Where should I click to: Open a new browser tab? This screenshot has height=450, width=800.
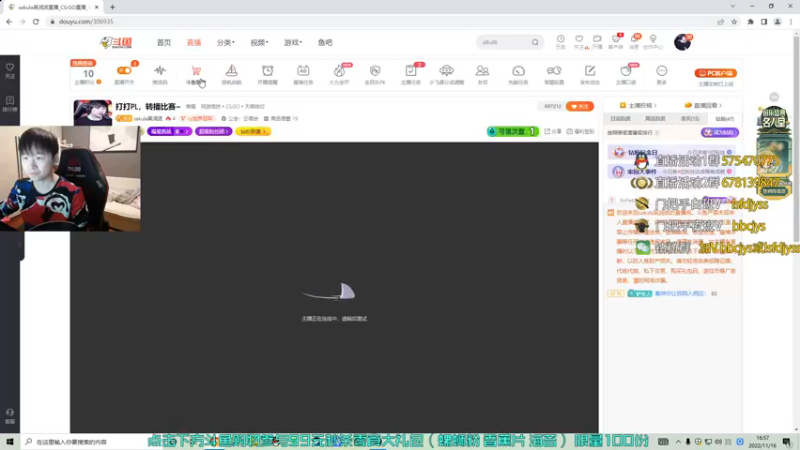[112, 7]
